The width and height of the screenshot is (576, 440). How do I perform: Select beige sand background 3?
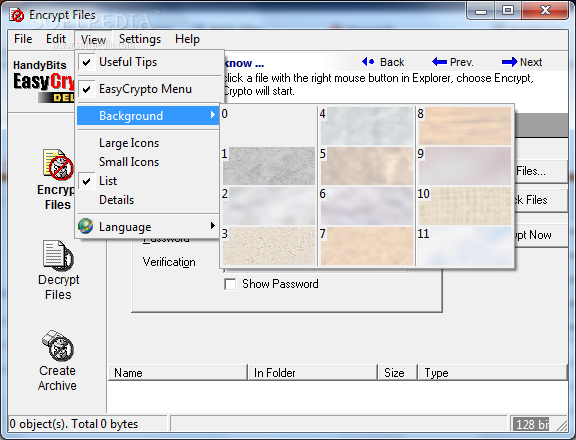269,246
